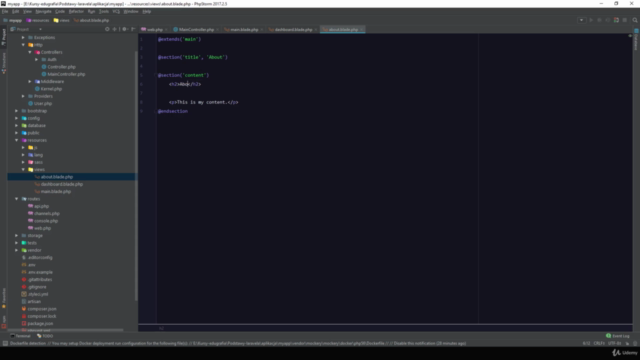Select web.php under routes
This screenshot has height=360, width=640.
pos(40,228)
